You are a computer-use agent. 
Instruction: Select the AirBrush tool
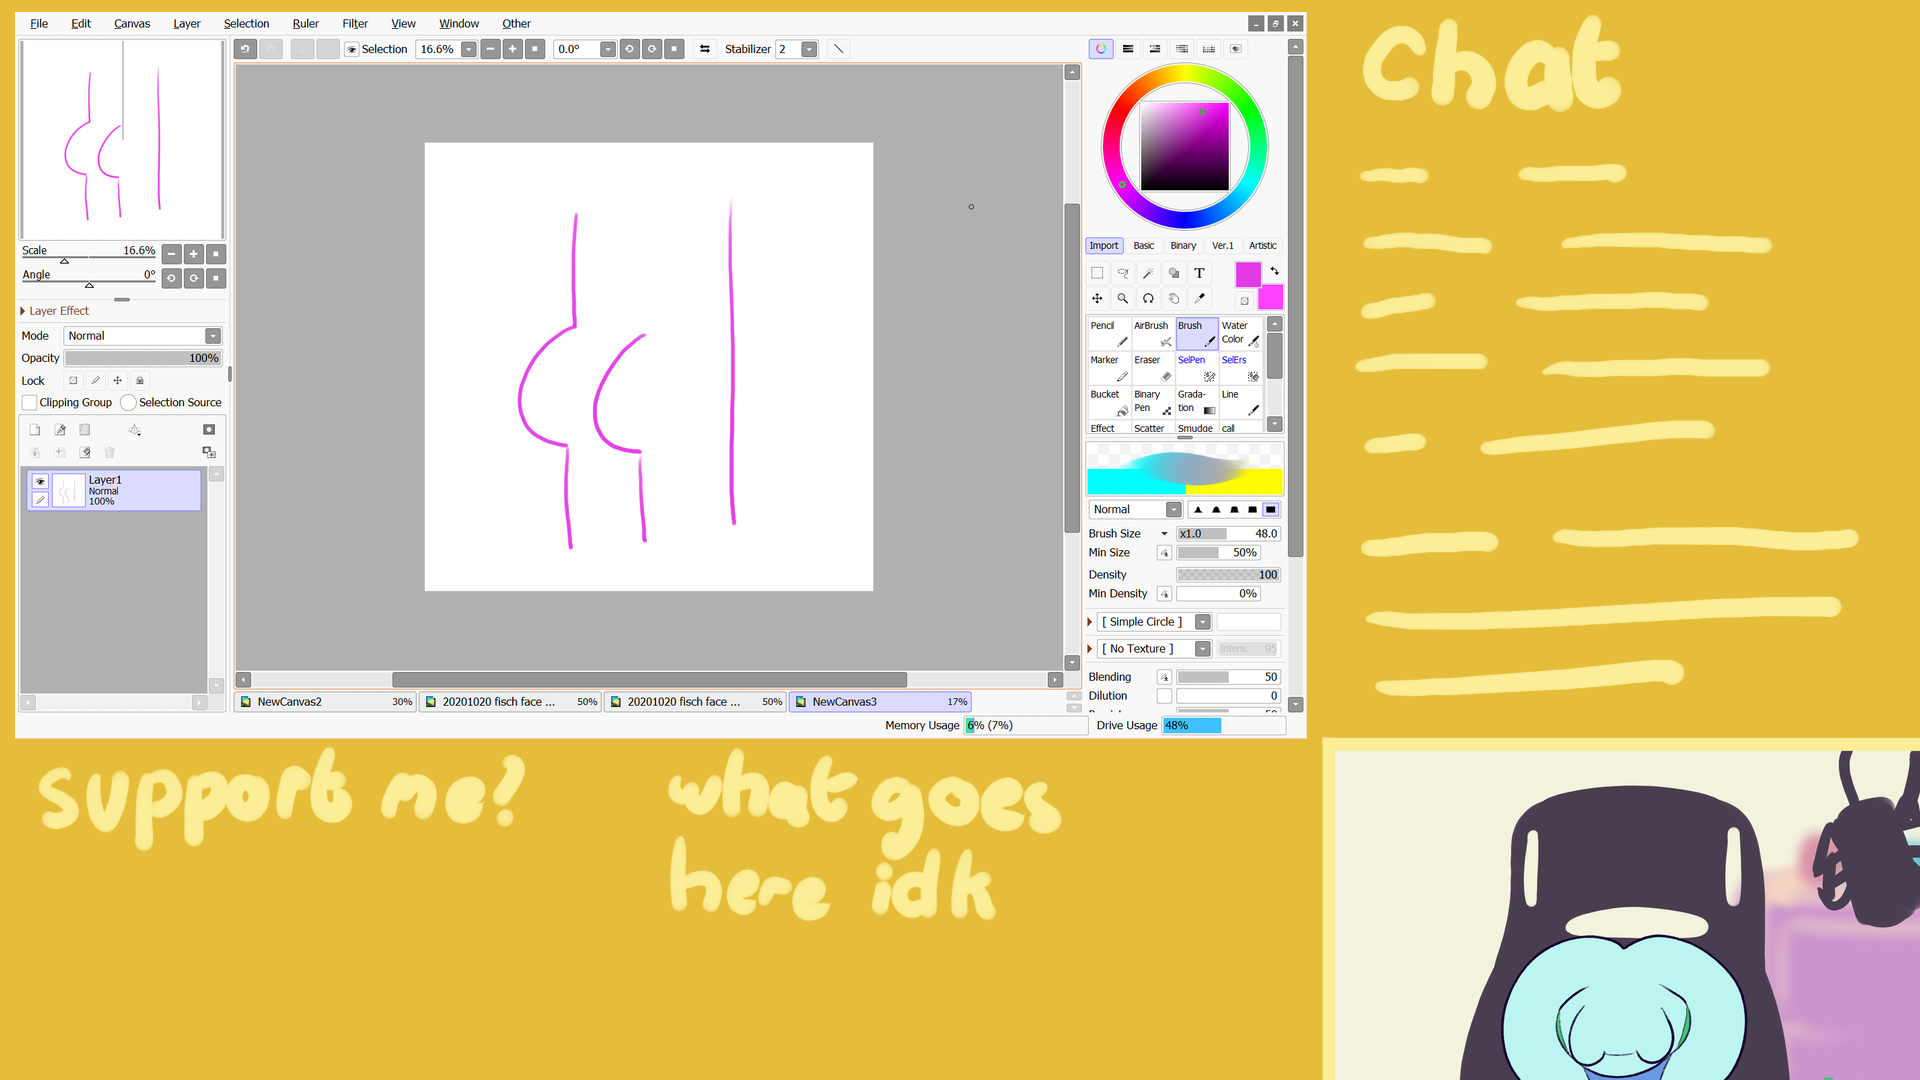[1152, 333]
